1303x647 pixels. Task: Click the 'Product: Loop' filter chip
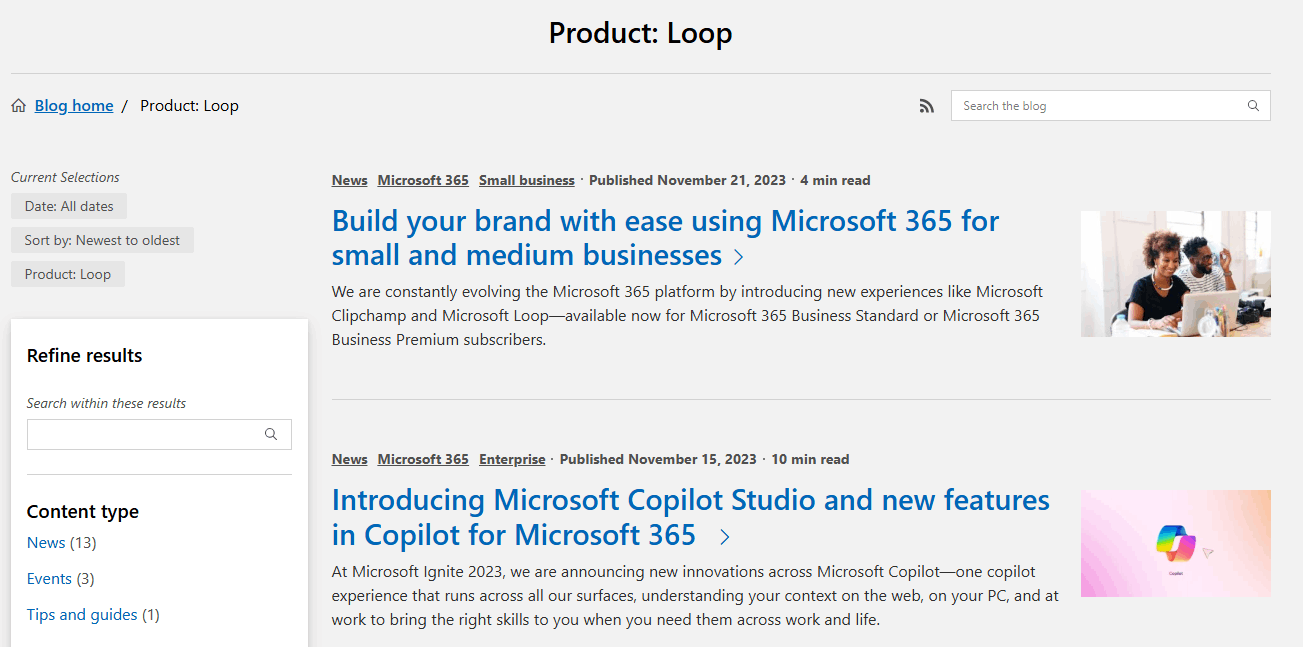[x=67, y=273]
